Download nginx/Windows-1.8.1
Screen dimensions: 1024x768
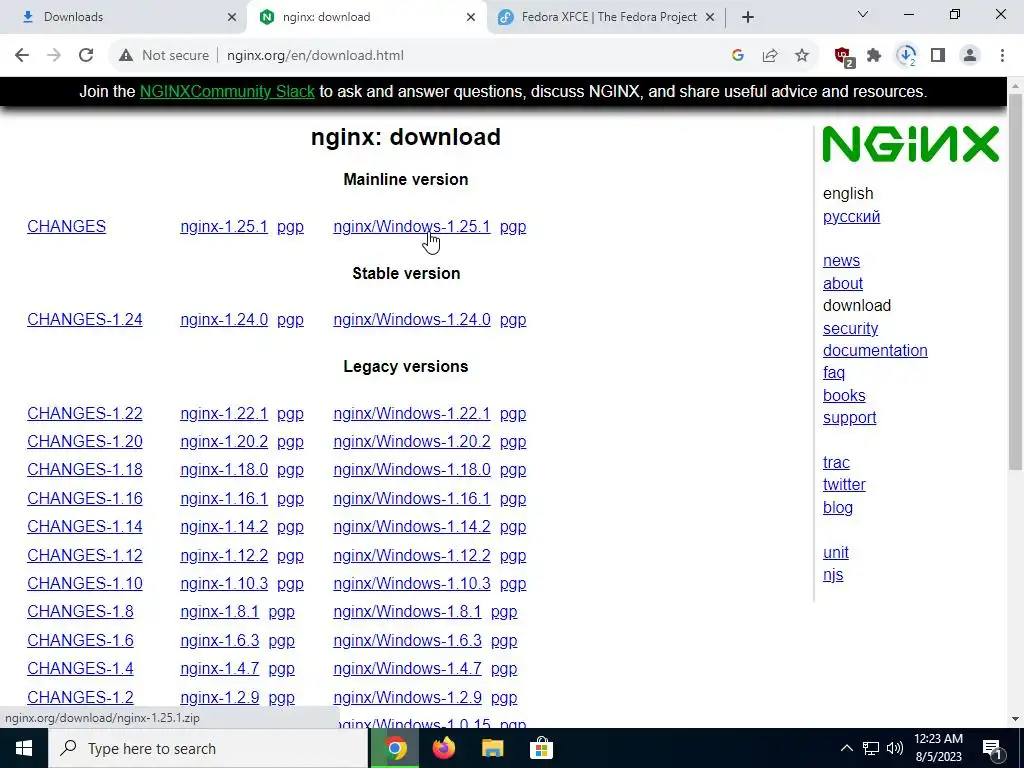(x=407, y=611)
